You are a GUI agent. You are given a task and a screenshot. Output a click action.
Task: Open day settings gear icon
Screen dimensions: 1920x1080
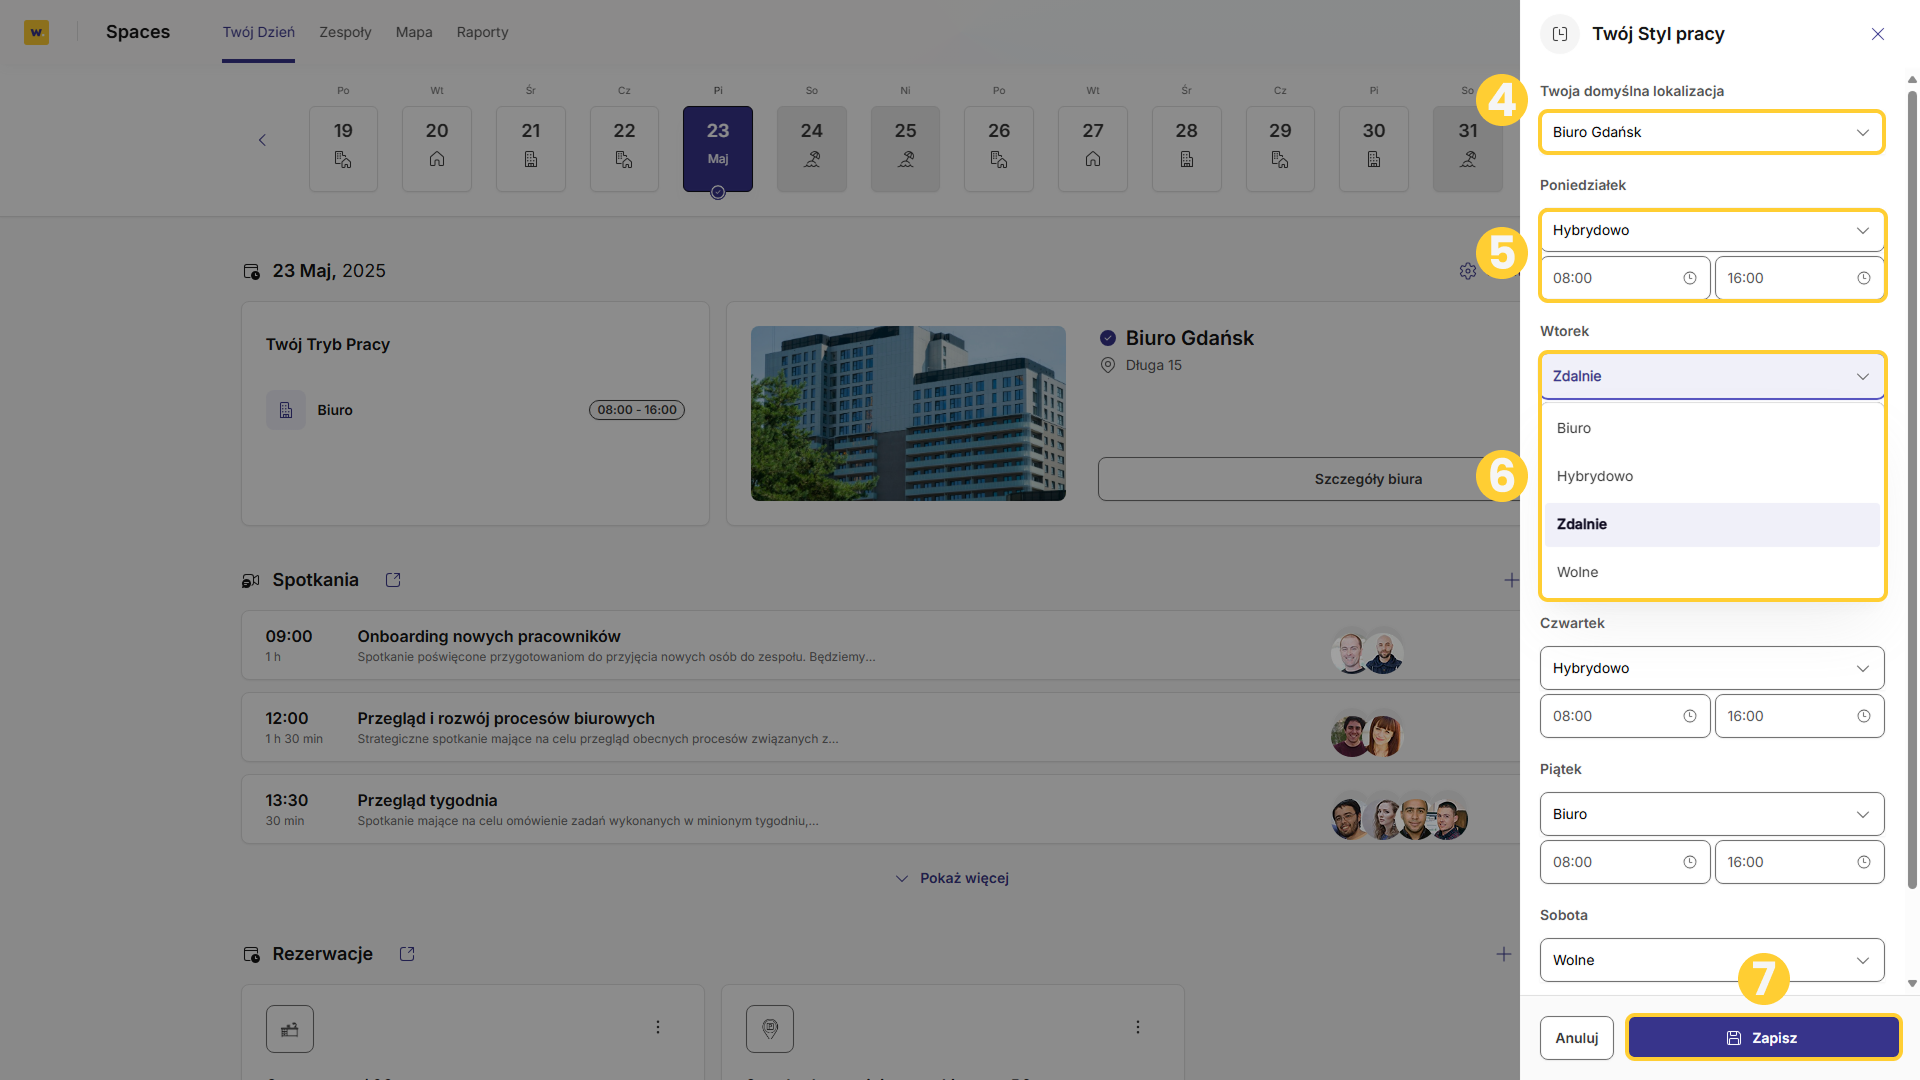click(1467, 271)
